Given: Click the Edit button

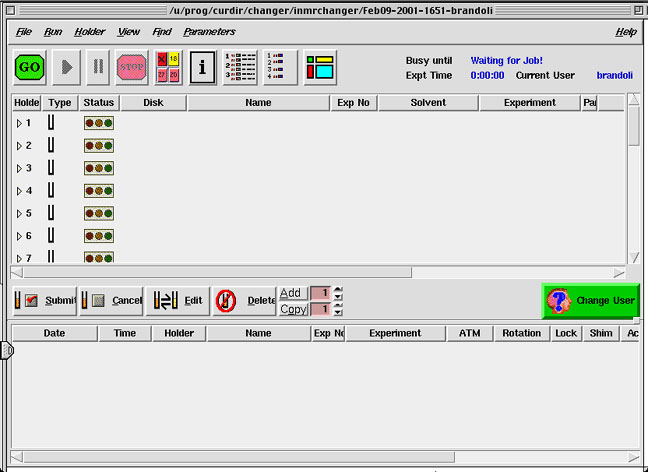Looking at the screenshot, I should [x=176, y=300].
